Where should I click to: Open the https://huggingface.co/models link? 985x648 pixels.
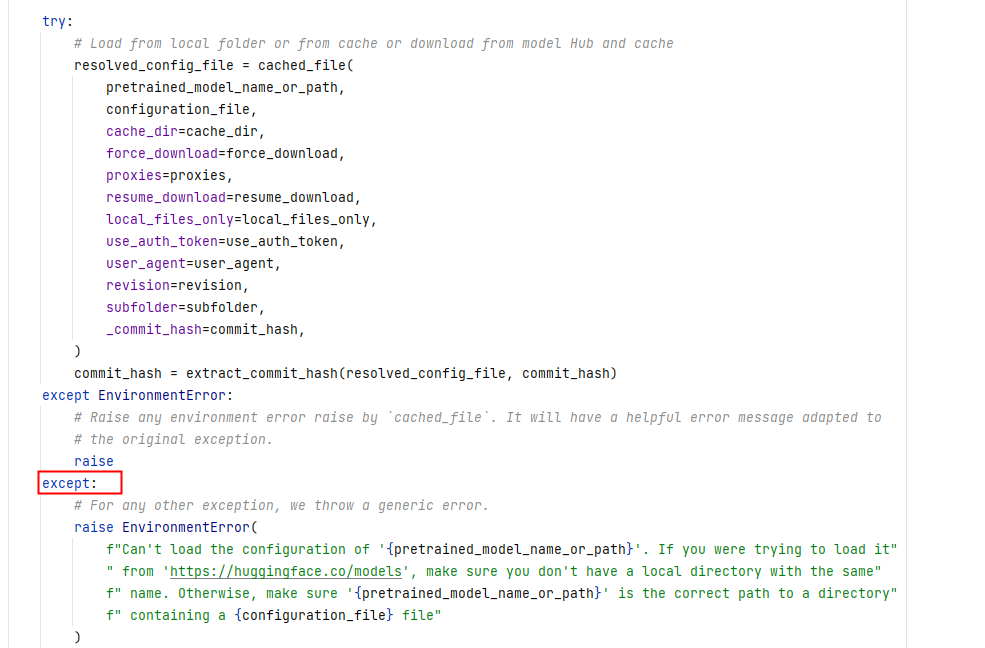286,571
